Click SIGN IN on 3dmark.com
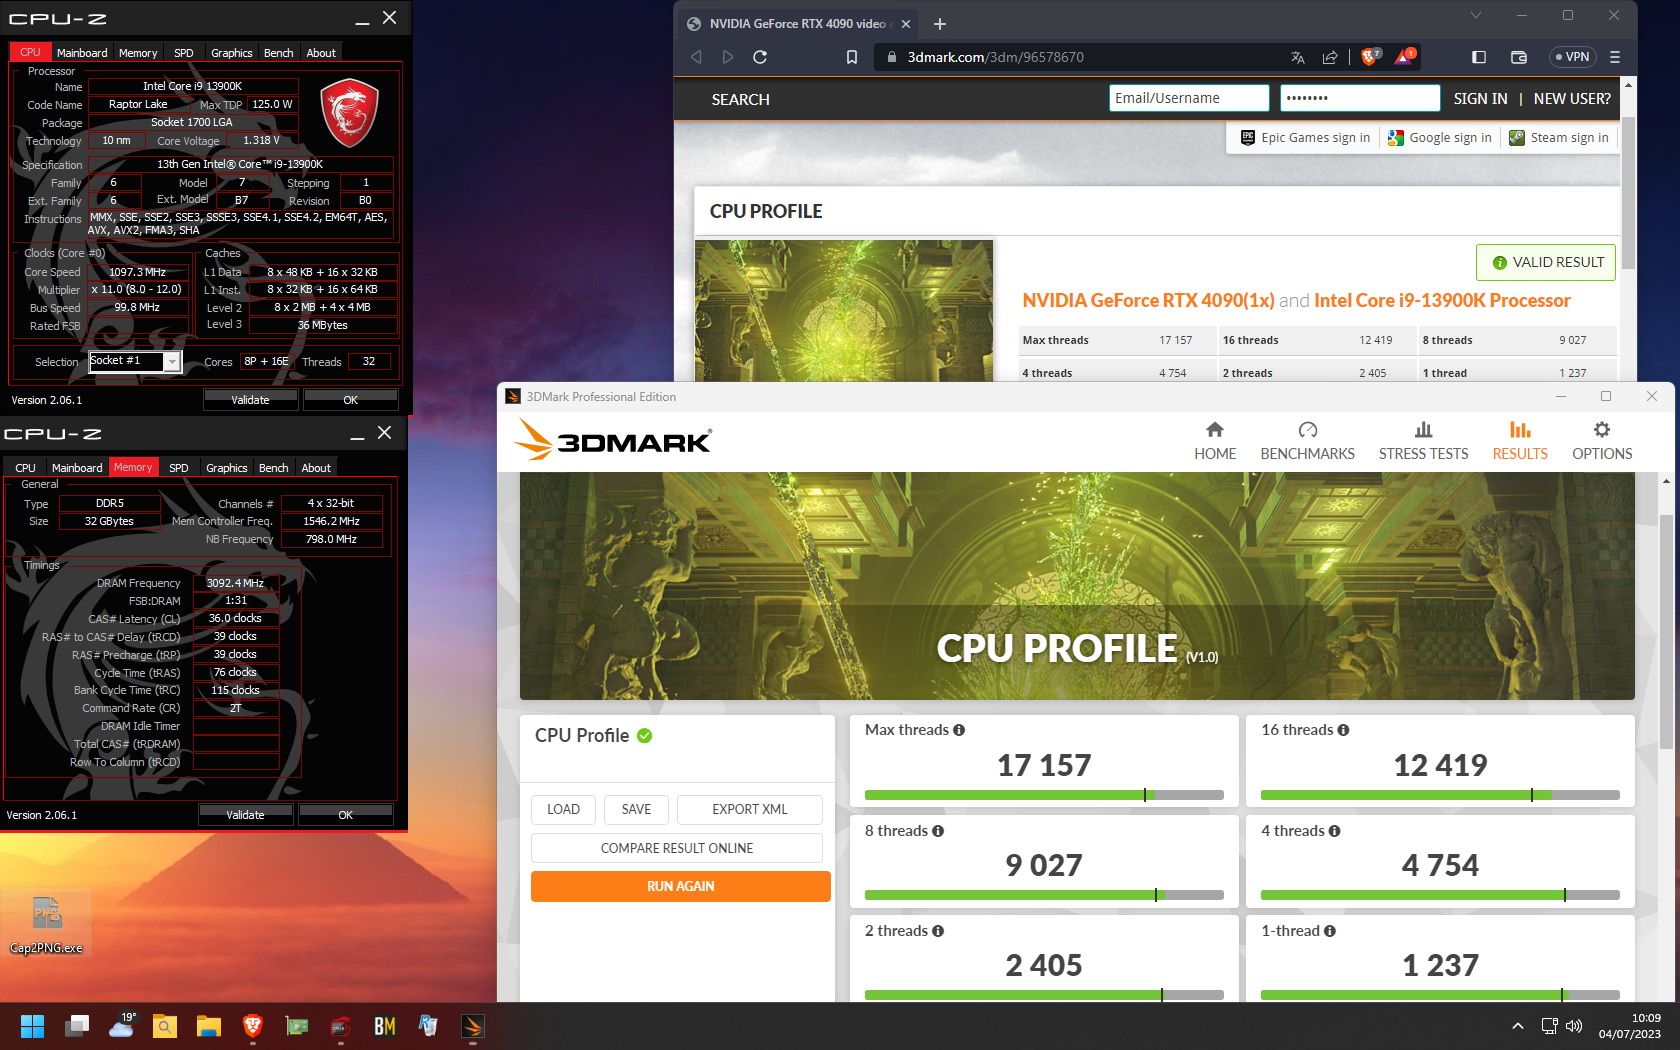Screen dimensions: 1680x1050 [1480, 99]
